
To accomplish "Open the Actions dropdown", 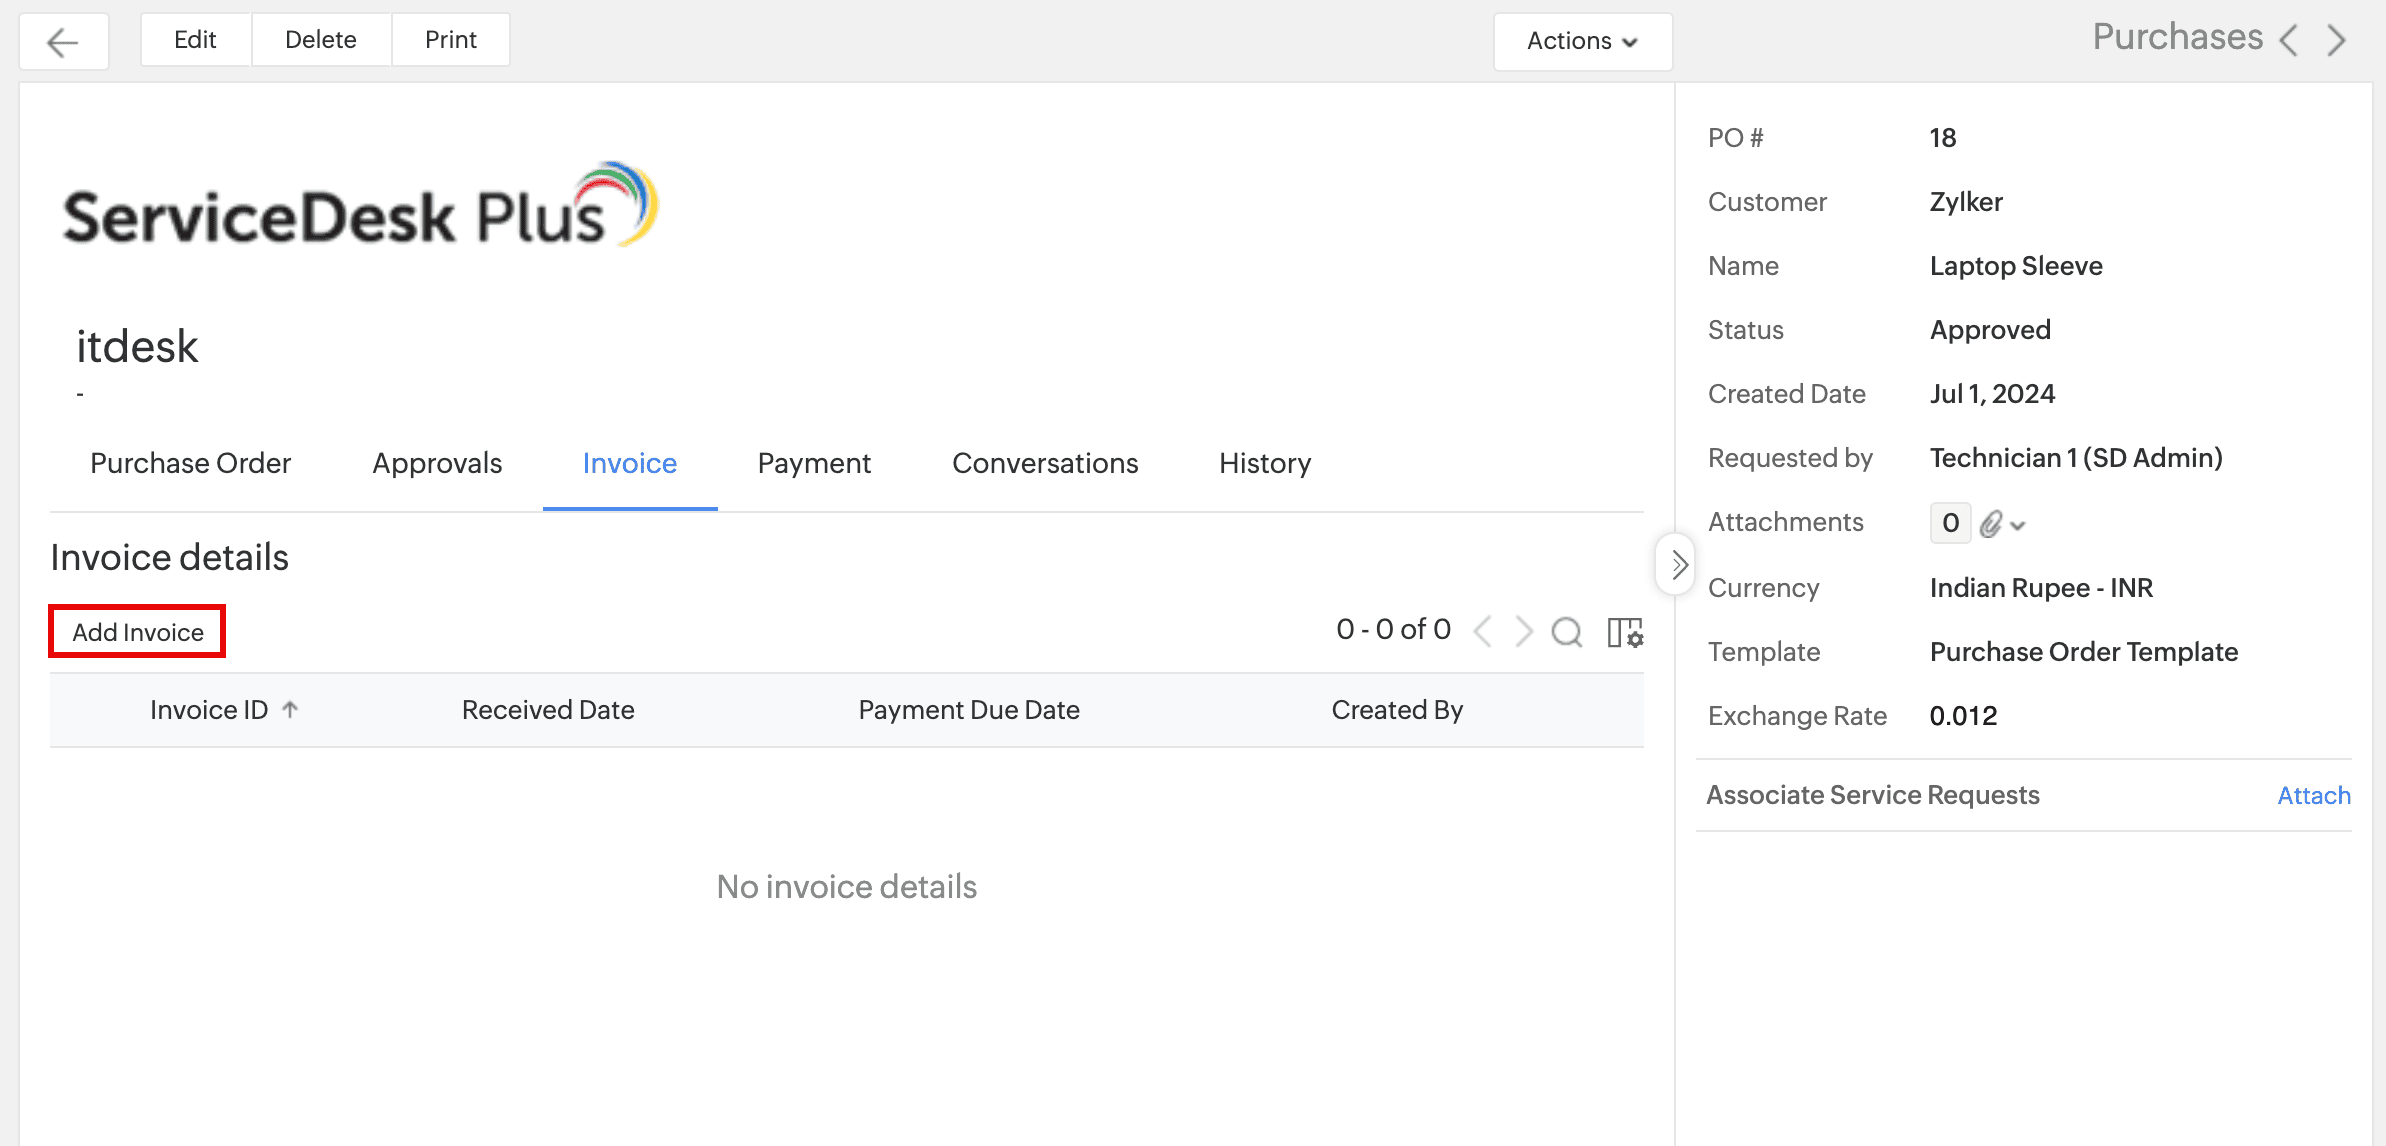I will pyautogui.click(x=1582, y=41).
